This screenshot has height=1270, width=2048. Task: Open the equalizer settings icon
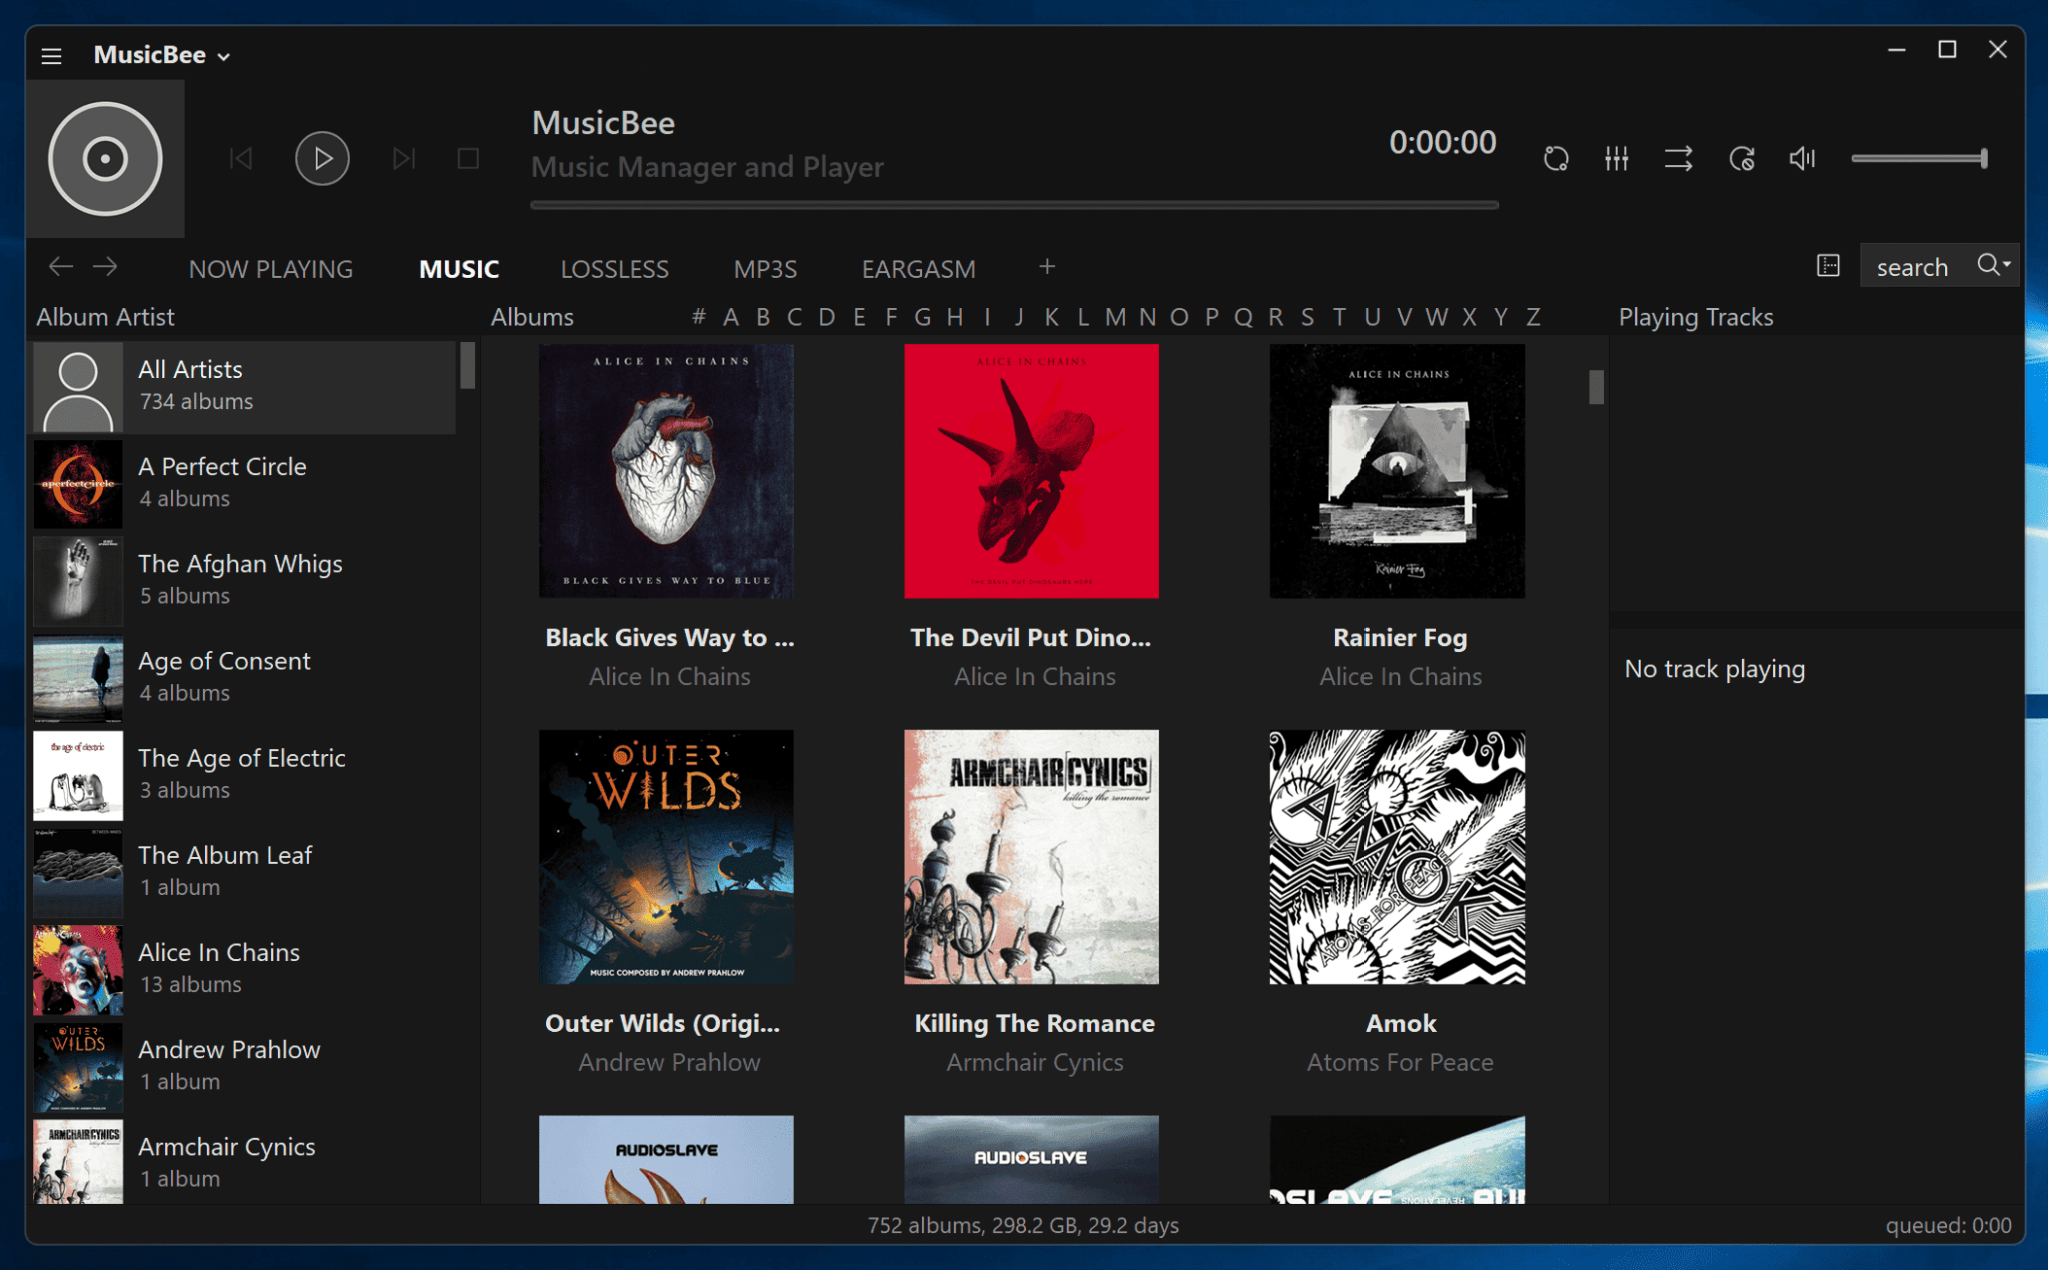tap(1616, 158)
